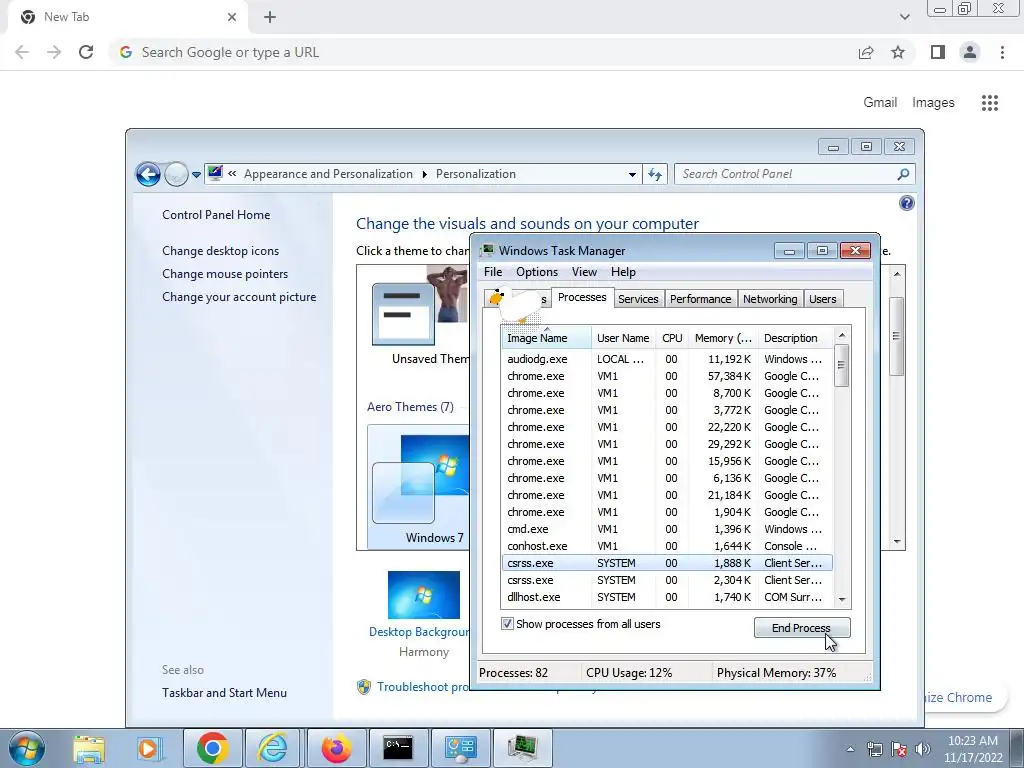Image resolution: width=1024 pixels, height=768 pixels.
Task: Open Chrome profile avatar
Action: click(970, 52)
